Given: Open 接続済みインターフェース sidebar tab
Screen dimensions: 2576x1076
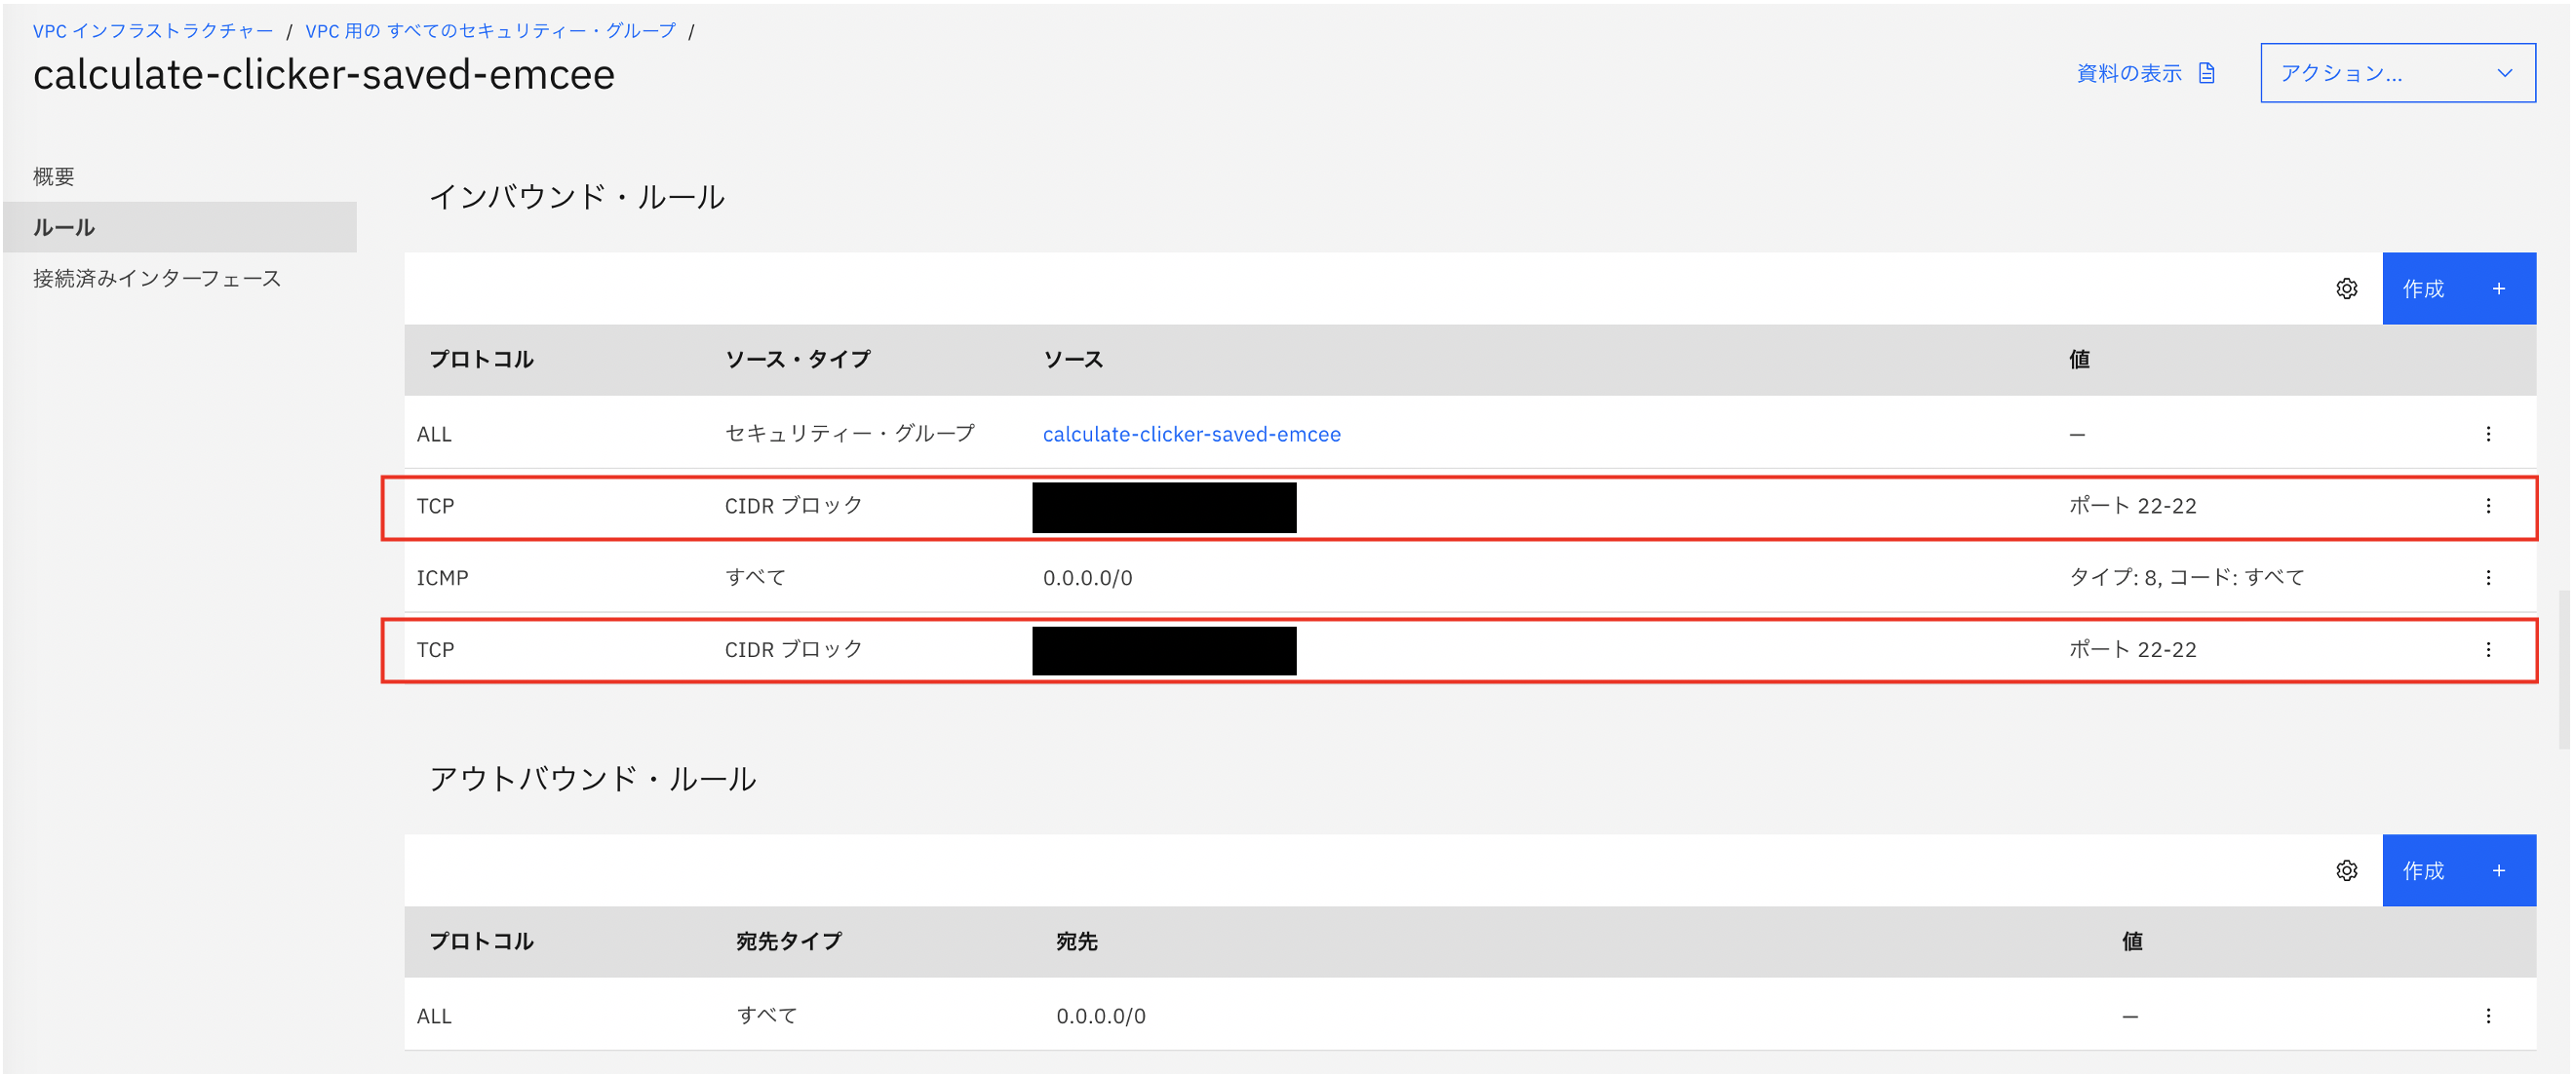Looking at the screenshot, I should click(x=157, y=279).
